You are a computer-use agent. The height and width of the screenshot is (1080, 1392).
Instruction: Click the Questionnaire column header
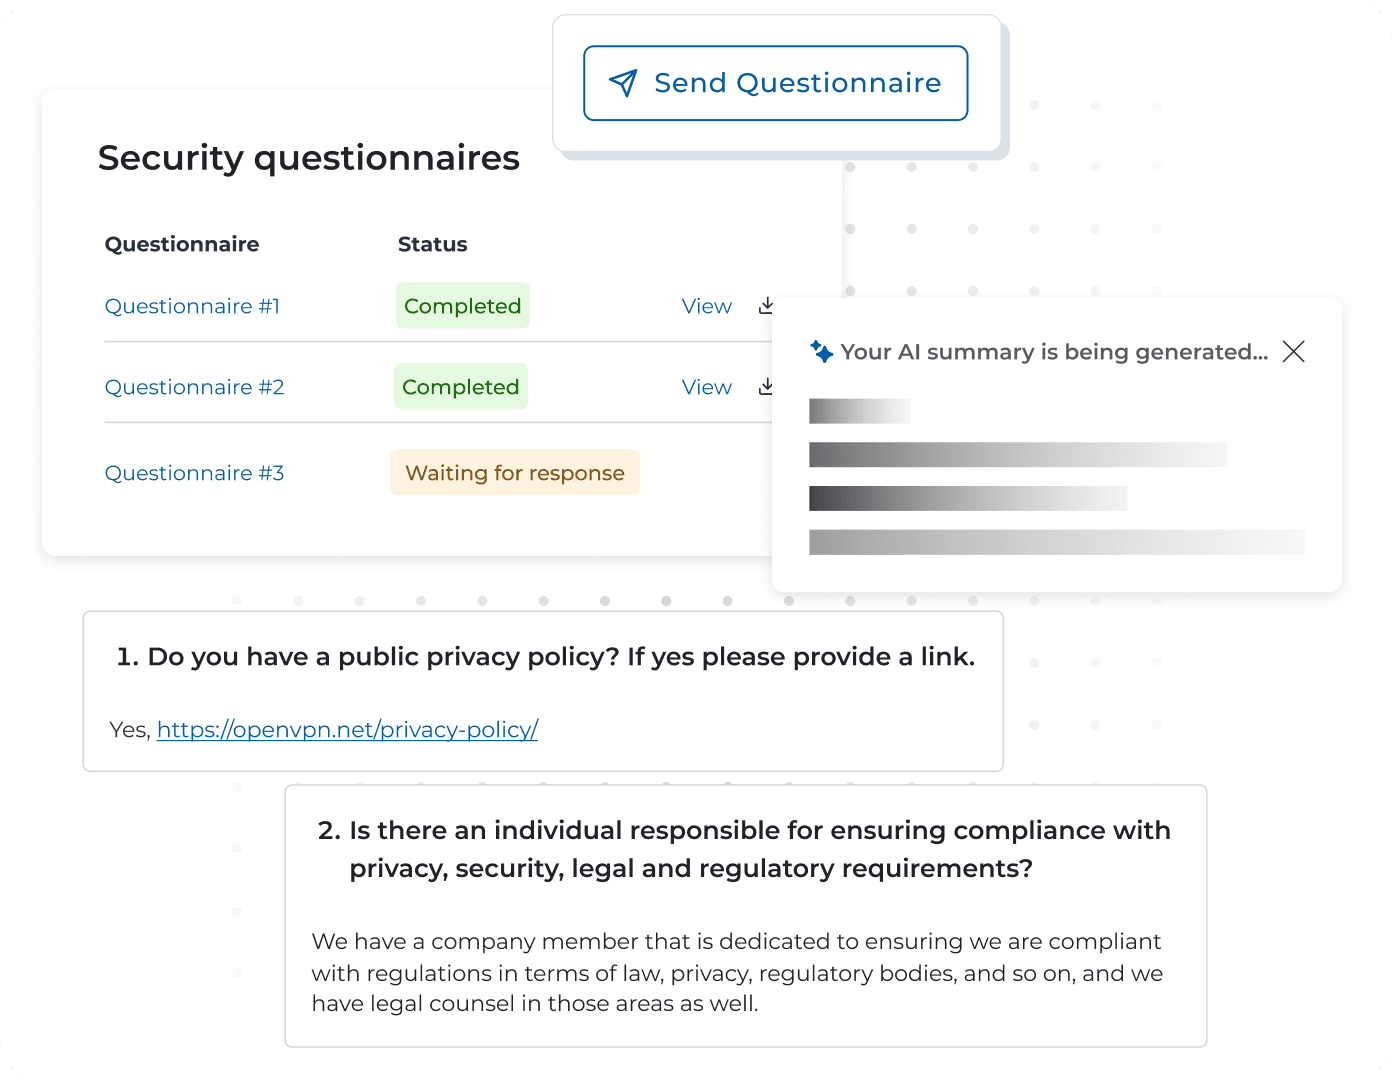[x=182, y=244]
